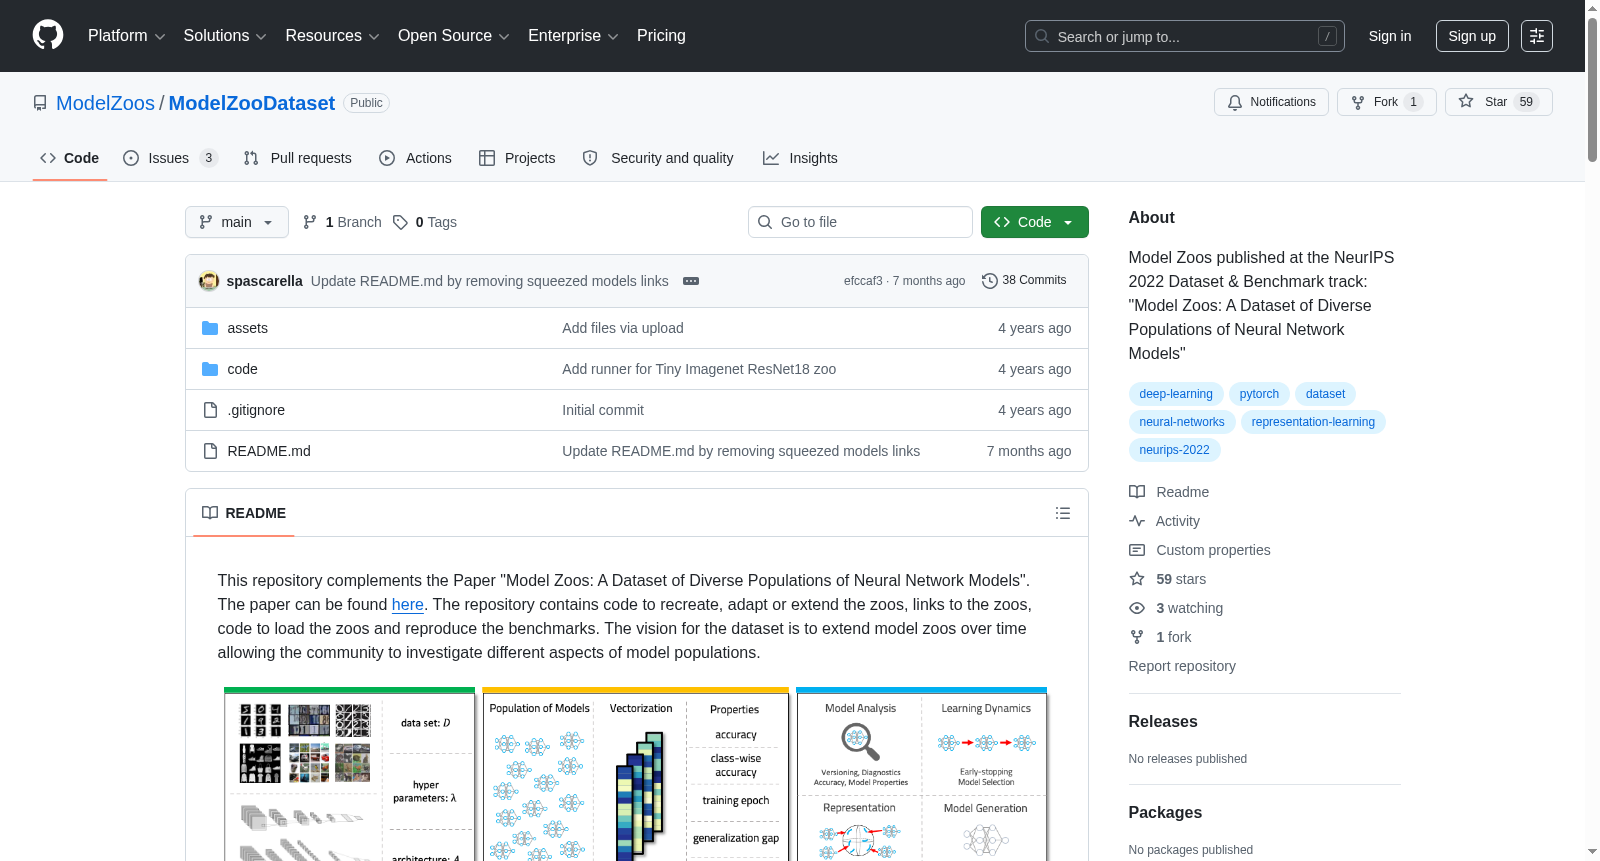View the 59 stars link

[x=1168, y=579]
